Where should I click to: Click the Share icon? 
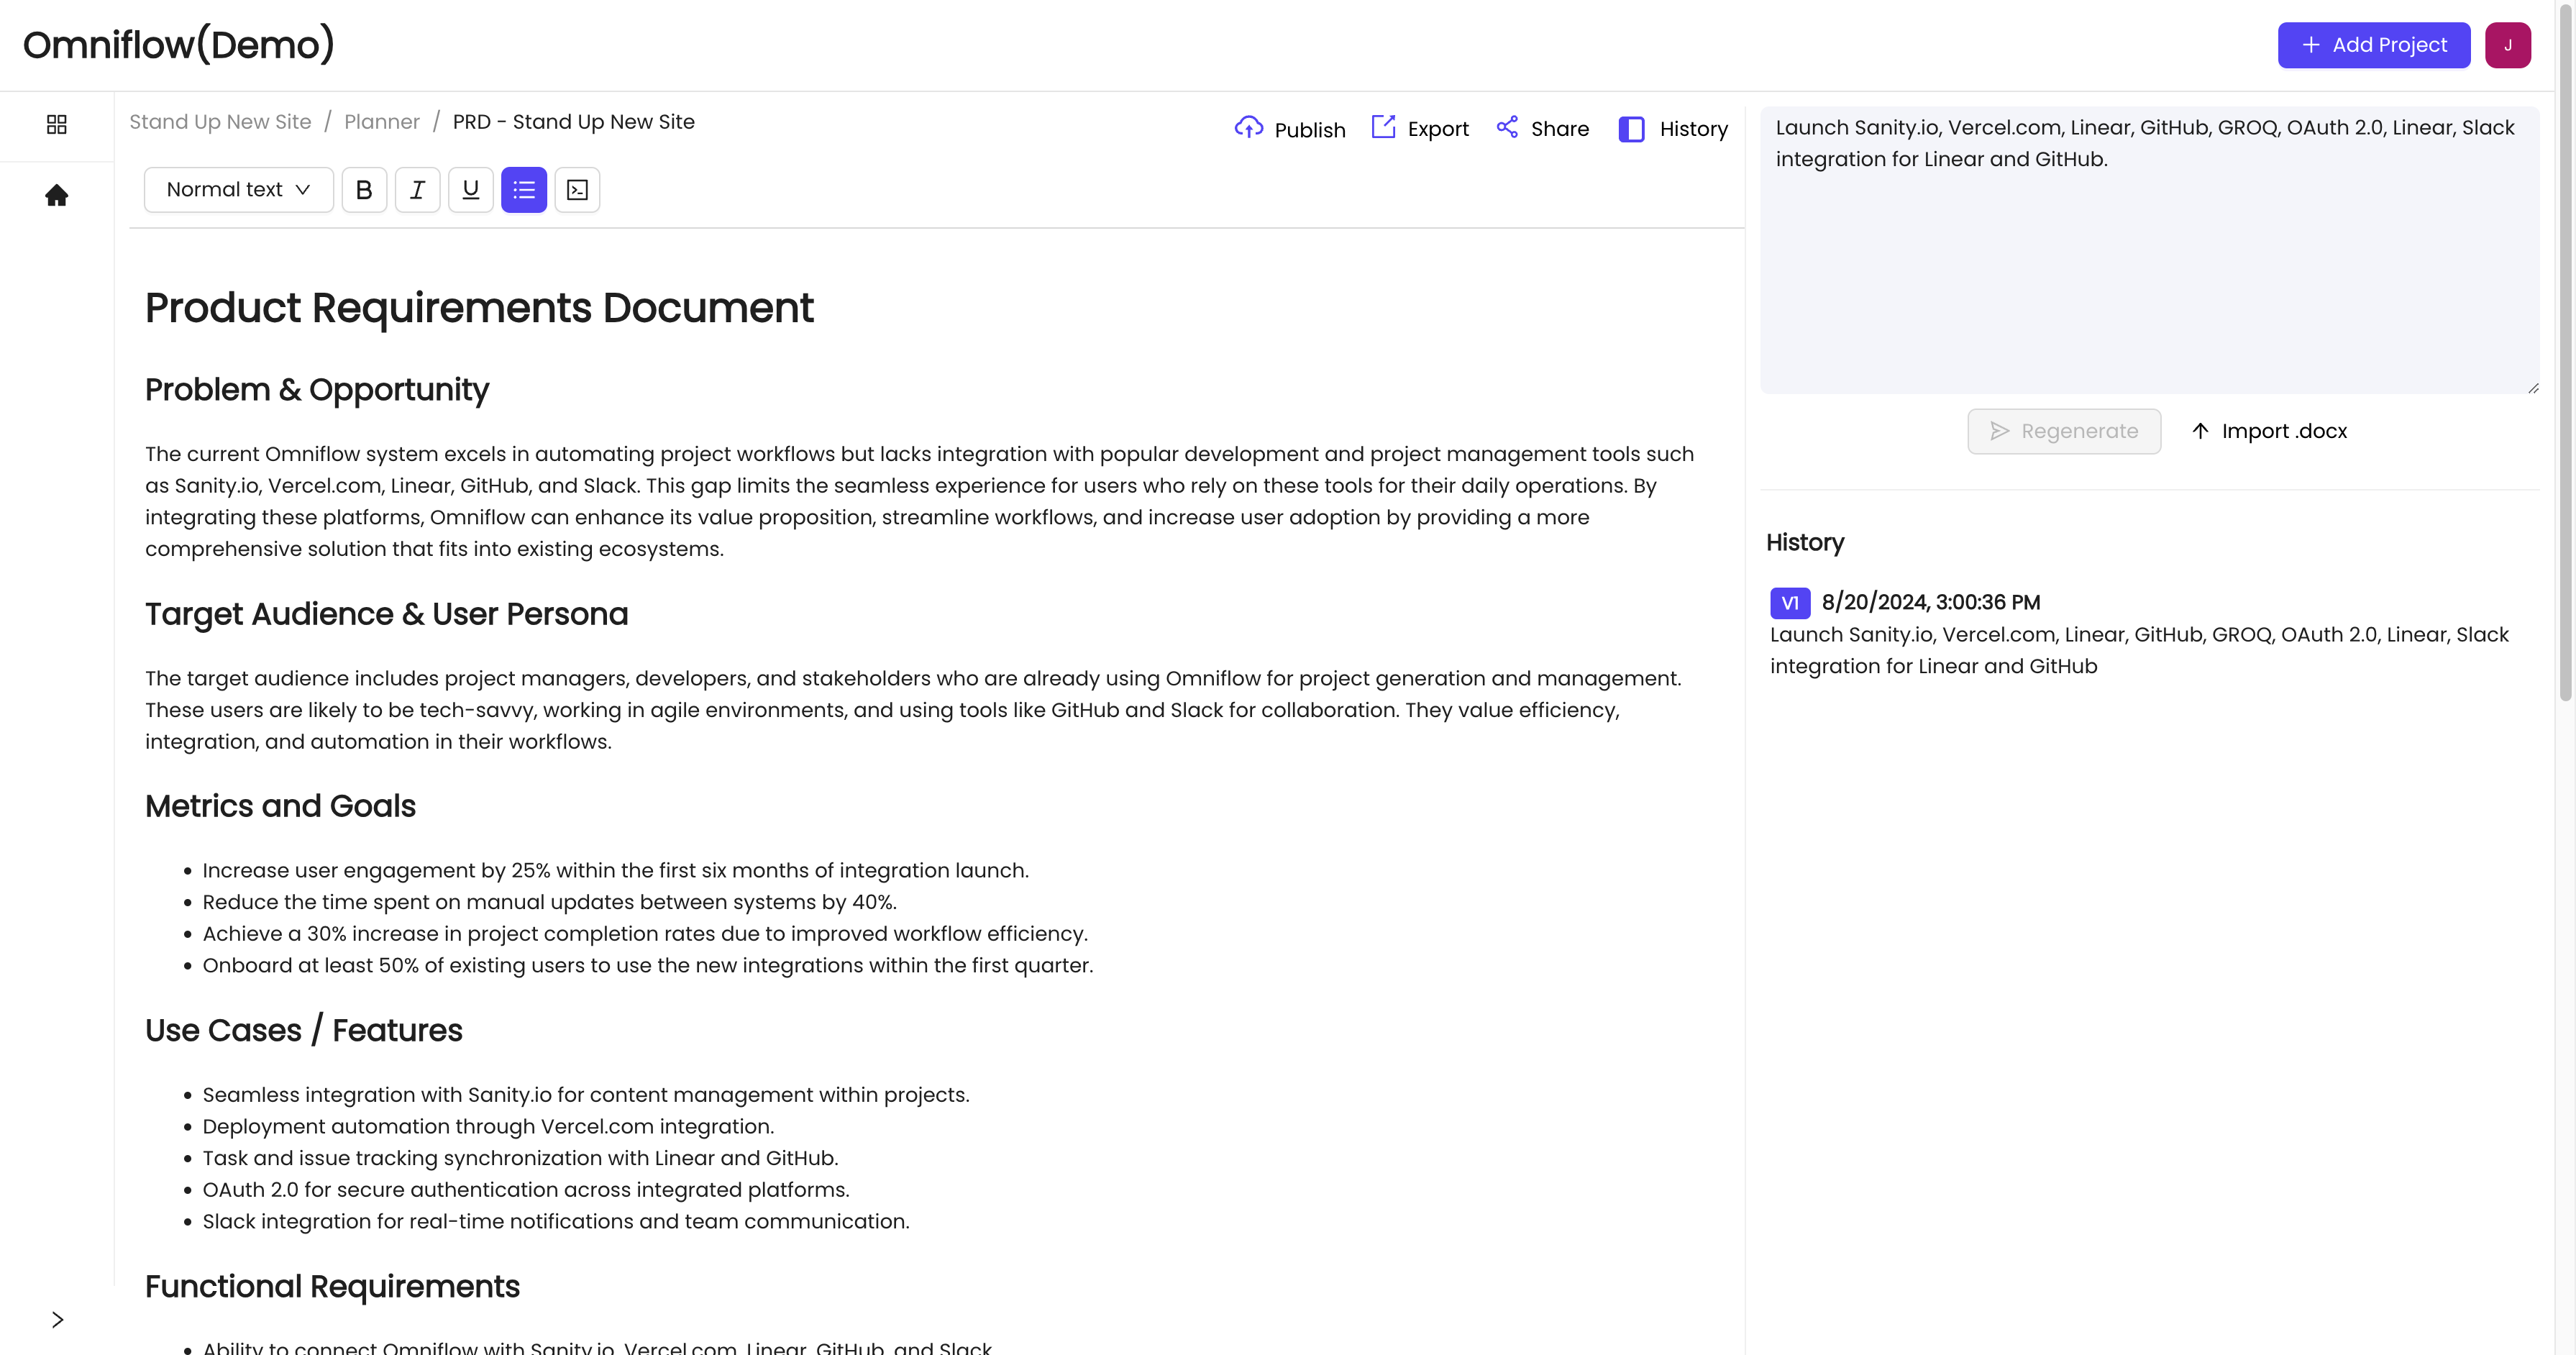click(x=1507, y=127)
